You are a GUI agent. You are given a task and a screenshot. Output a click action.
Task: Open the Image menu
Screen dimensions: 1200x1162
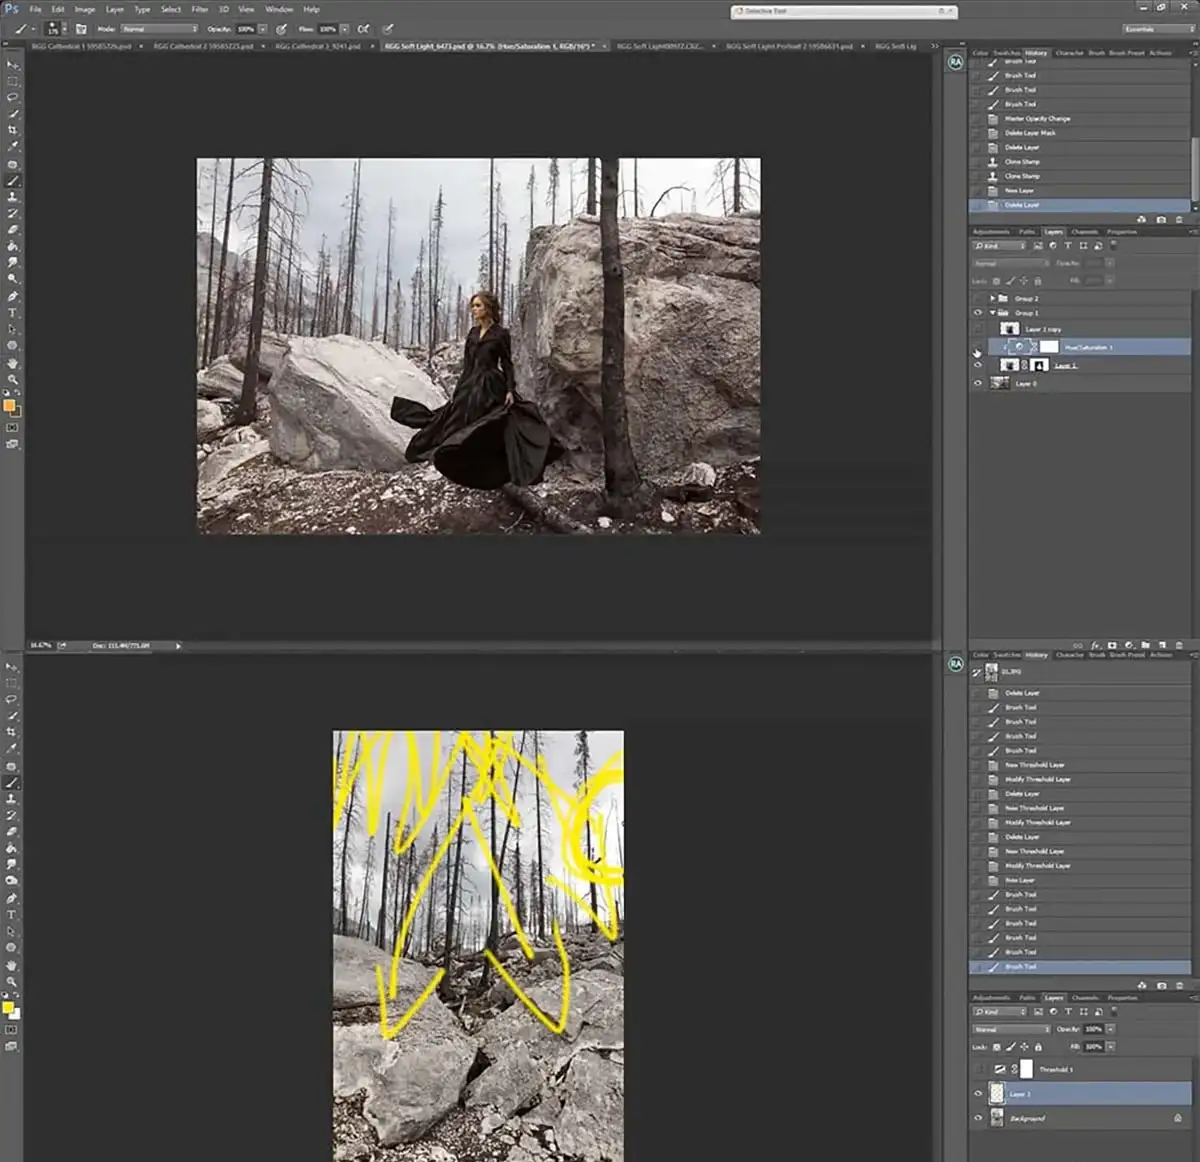(85, 9)
